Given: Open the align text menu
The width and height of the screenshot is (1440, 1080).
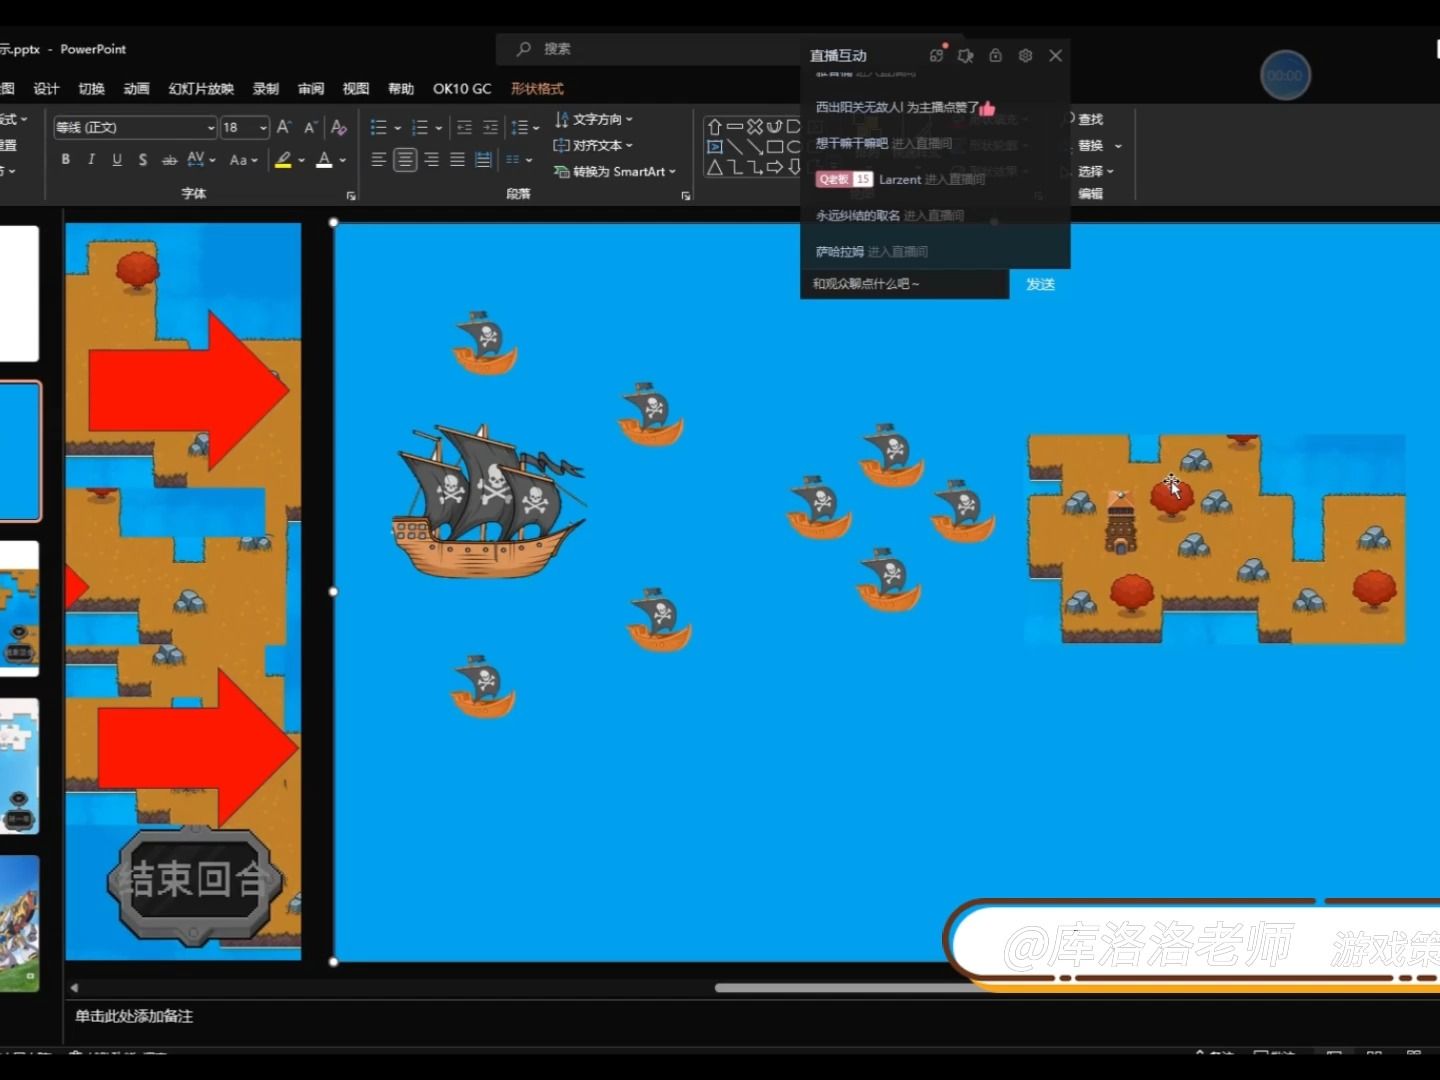Looking at the screenshot, I should tap(594, 145).
